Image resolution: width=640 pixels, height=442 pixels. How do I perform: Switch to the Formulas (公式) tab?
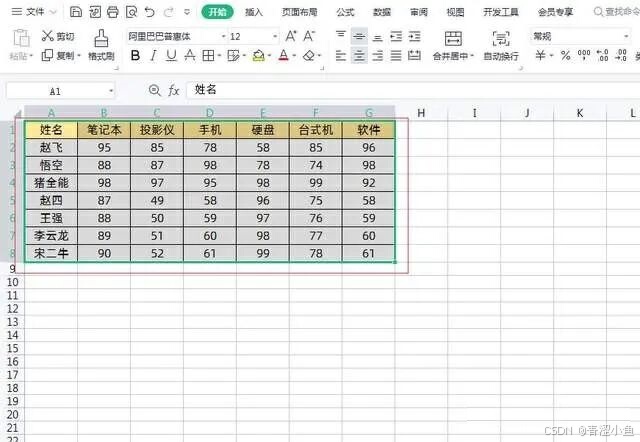345,12
